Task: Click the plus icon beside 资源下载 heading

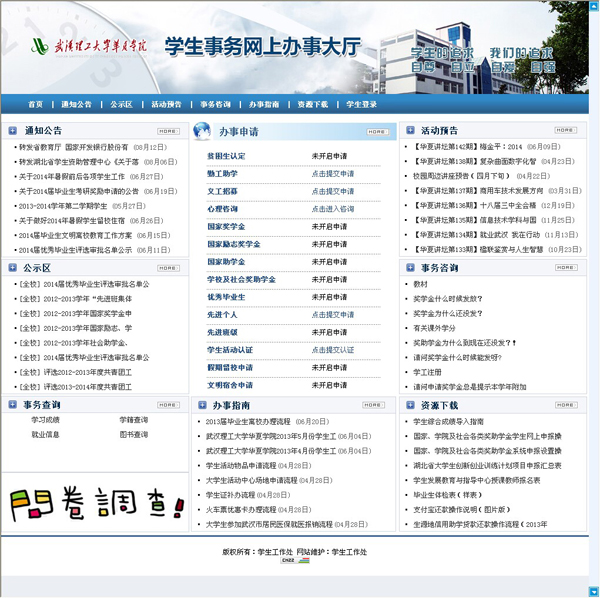Action: click(410, 405)
